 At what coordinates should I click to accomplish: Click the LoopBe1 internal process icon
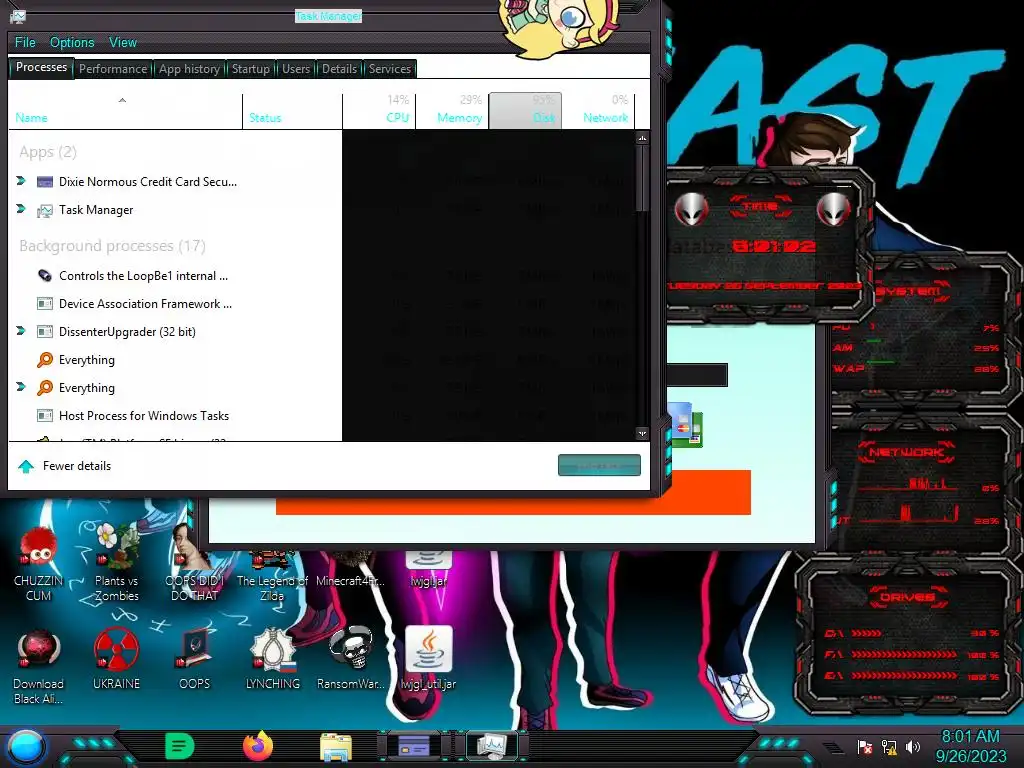click(44, 276)
